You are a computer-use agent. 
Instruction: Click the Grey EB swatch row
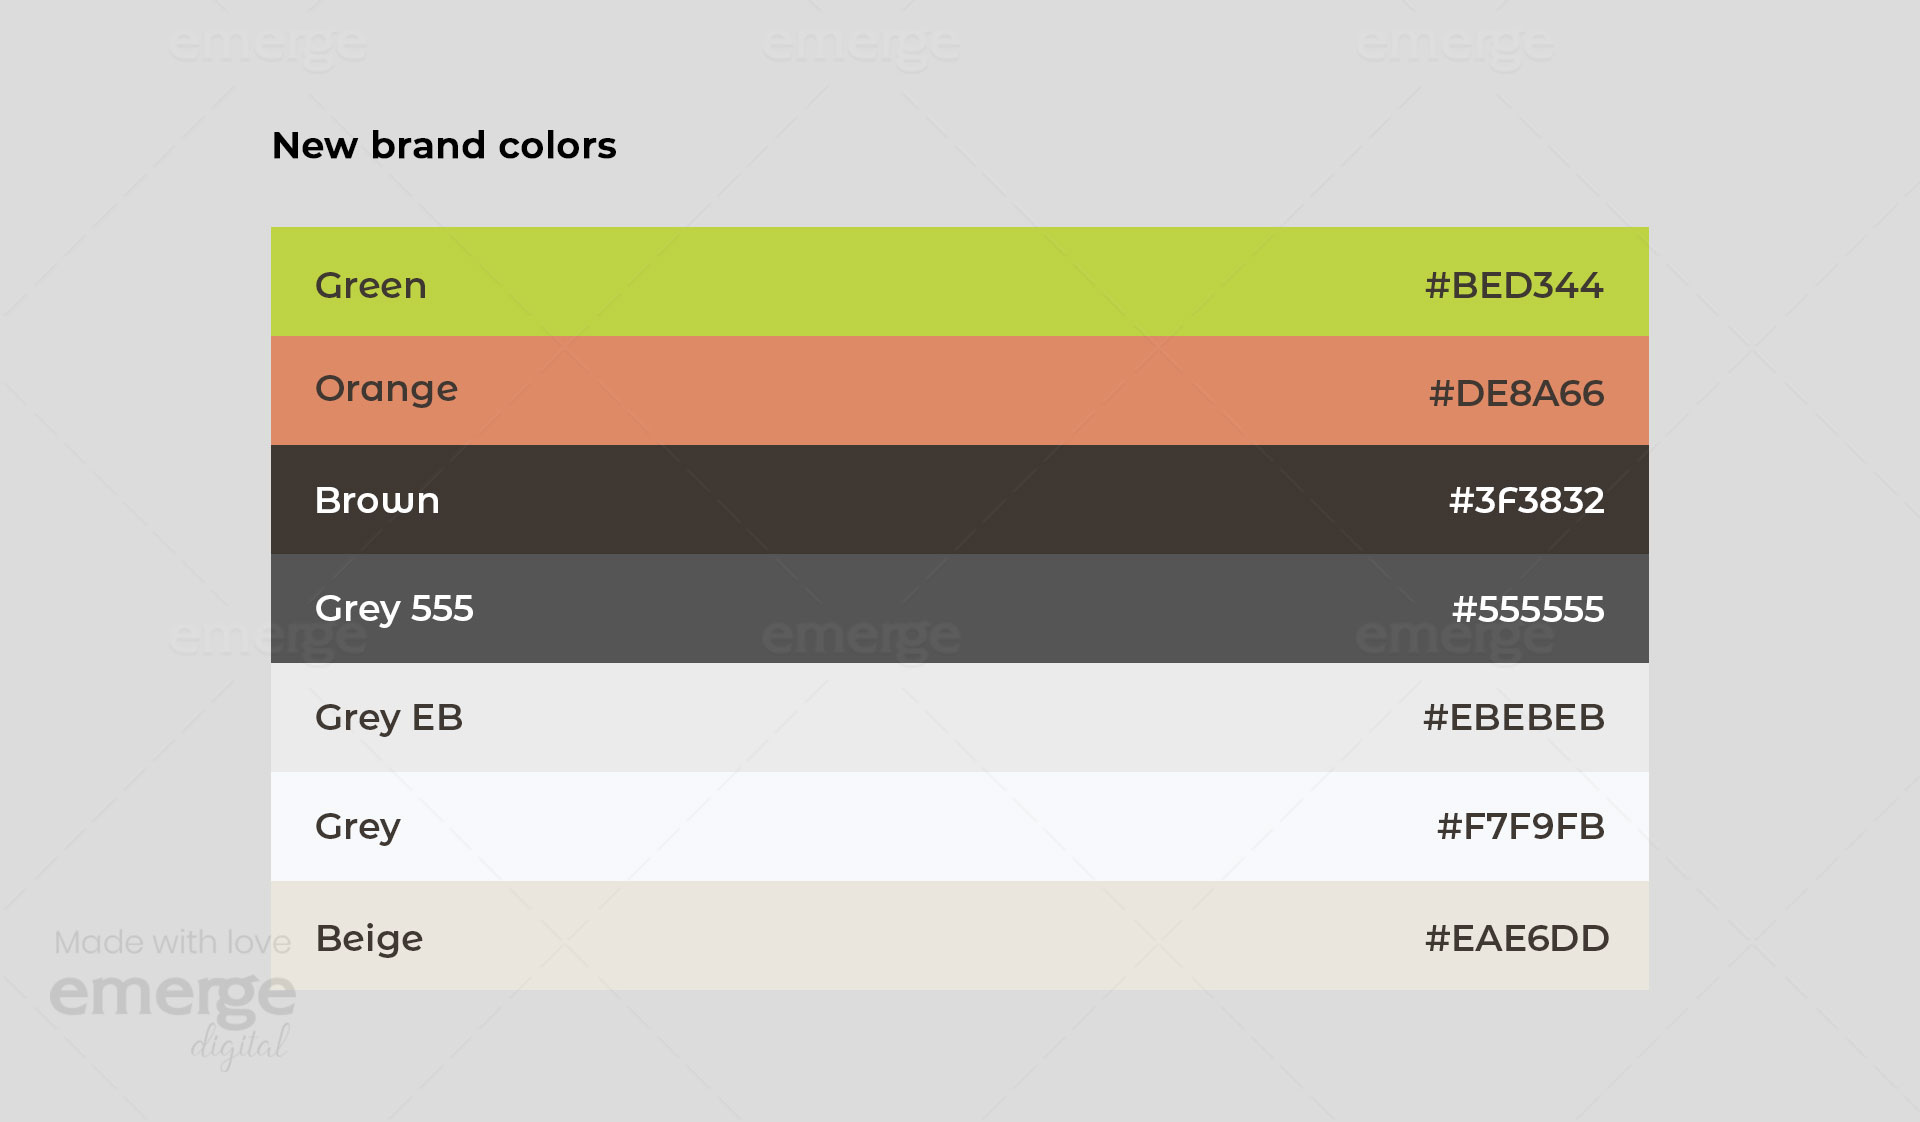click(x=960, y=717)
